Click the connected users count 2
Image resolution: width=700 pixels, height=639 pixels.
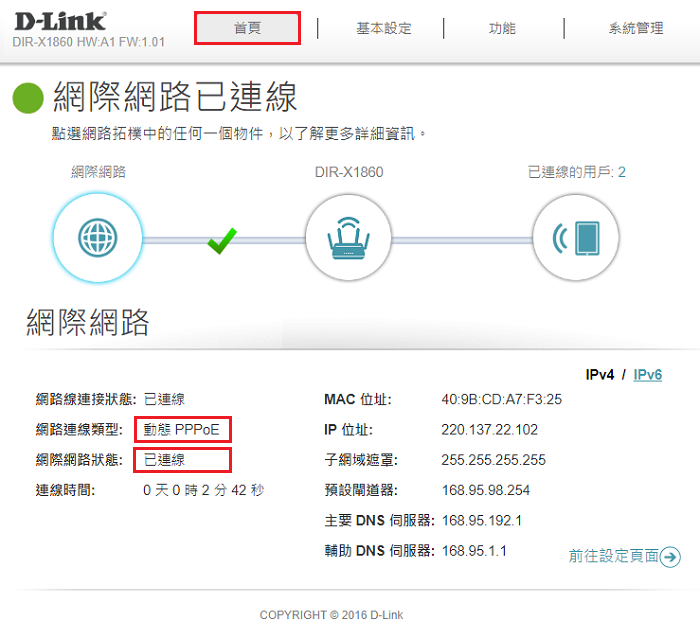(621, 172)
